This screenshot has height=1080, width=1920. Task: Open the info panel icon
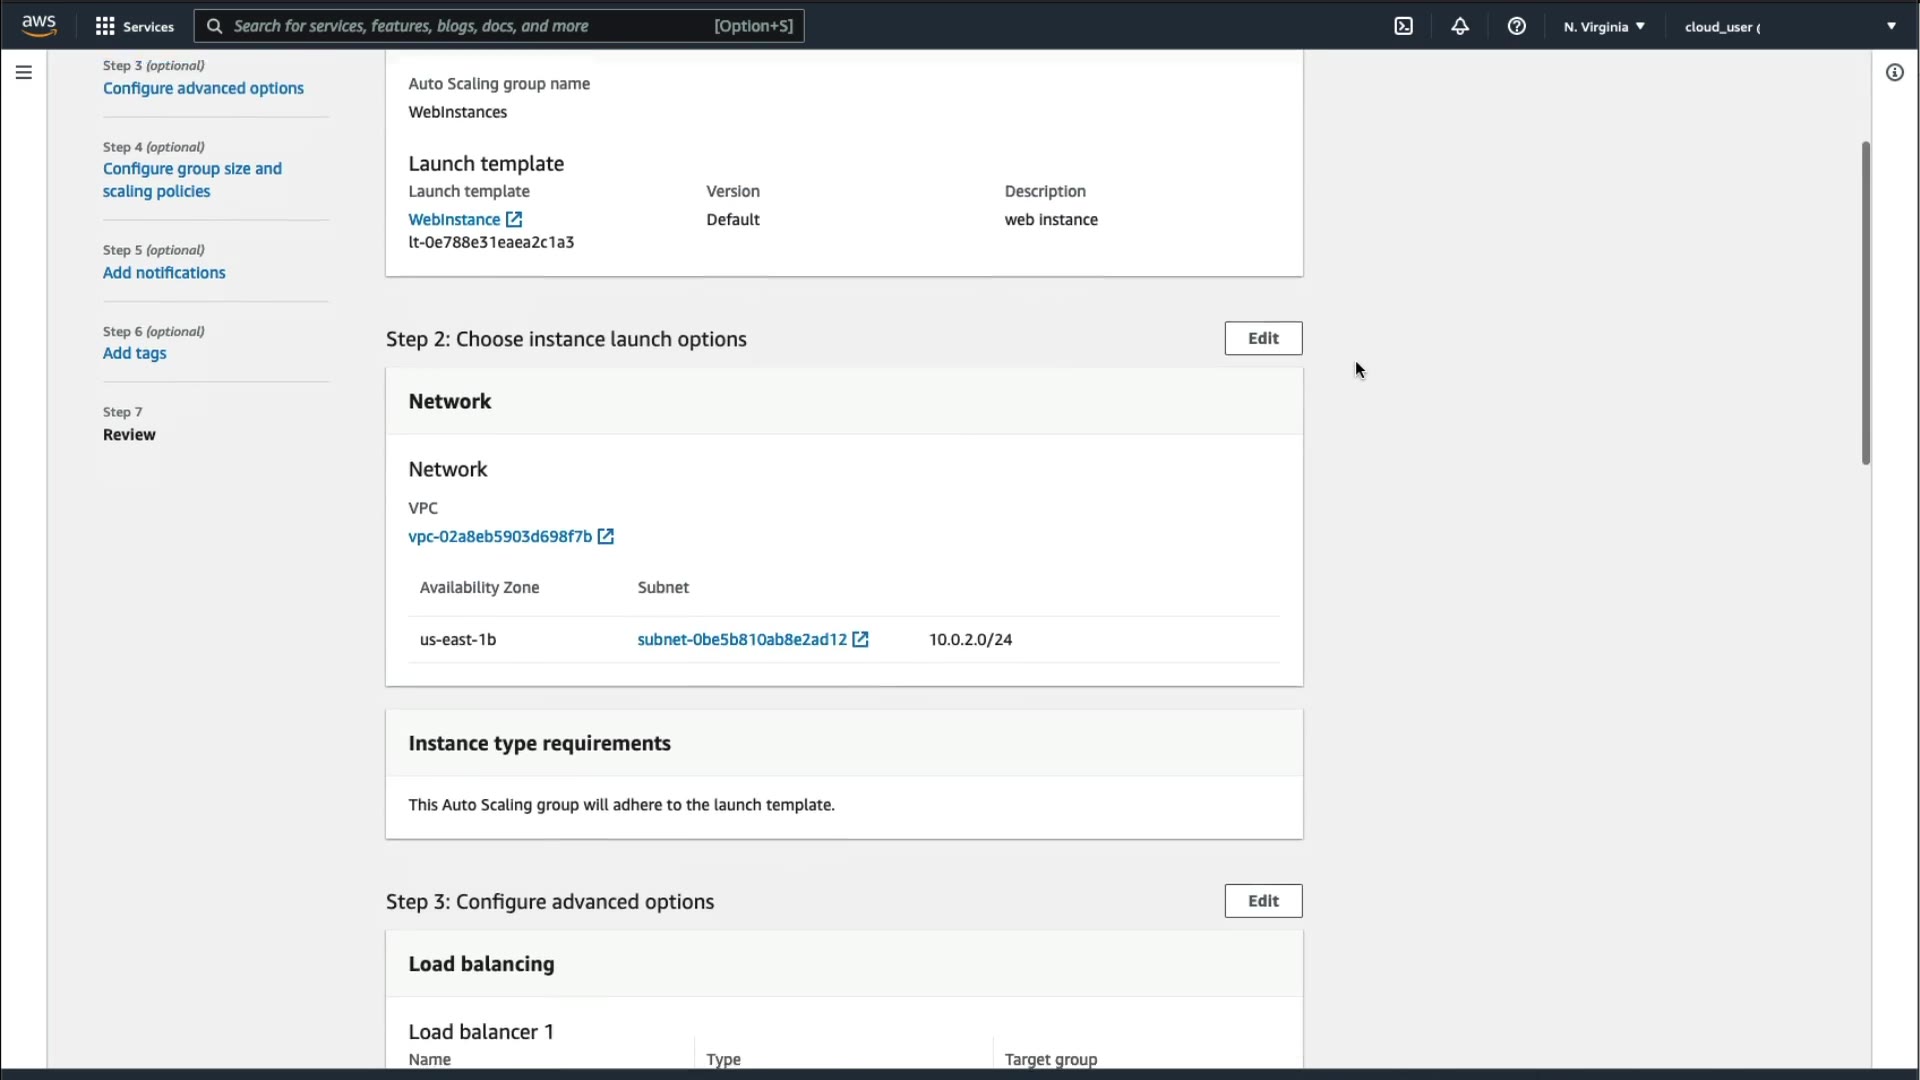pyautogui.click(x=1894, y=72)
